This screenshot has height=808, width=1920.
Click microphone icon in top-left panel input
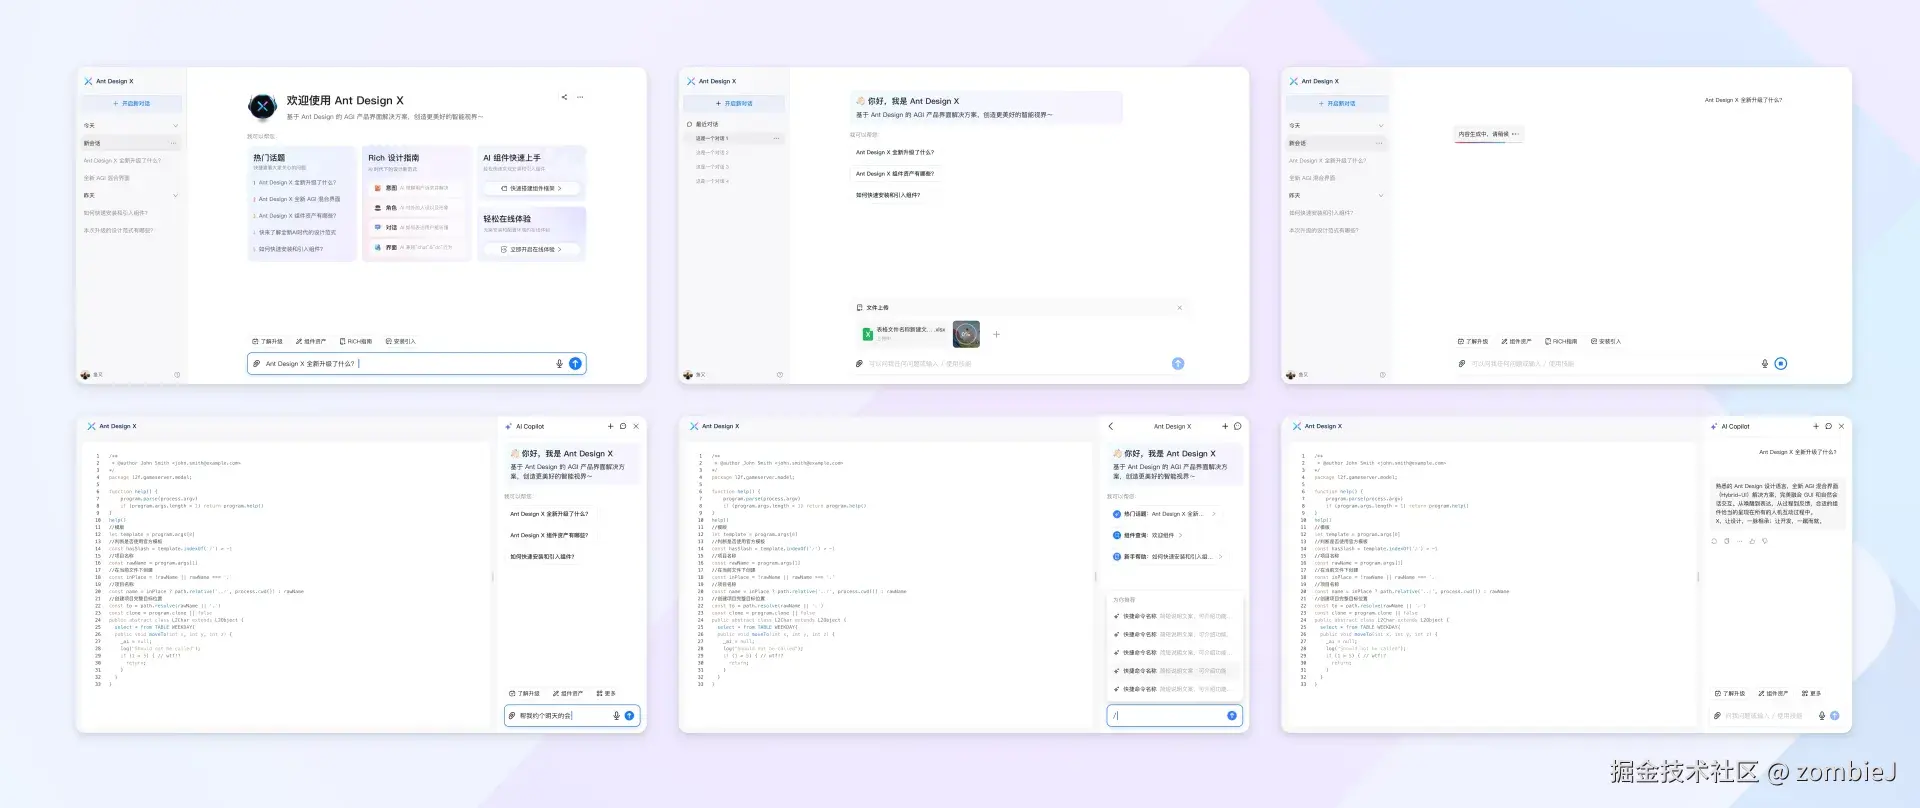(x=559, y=364)
